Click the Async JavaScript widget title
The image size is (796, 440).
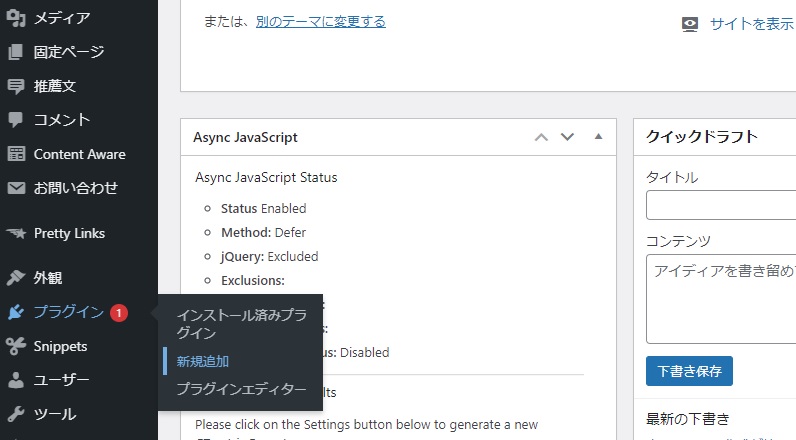(x=245, y=137)
